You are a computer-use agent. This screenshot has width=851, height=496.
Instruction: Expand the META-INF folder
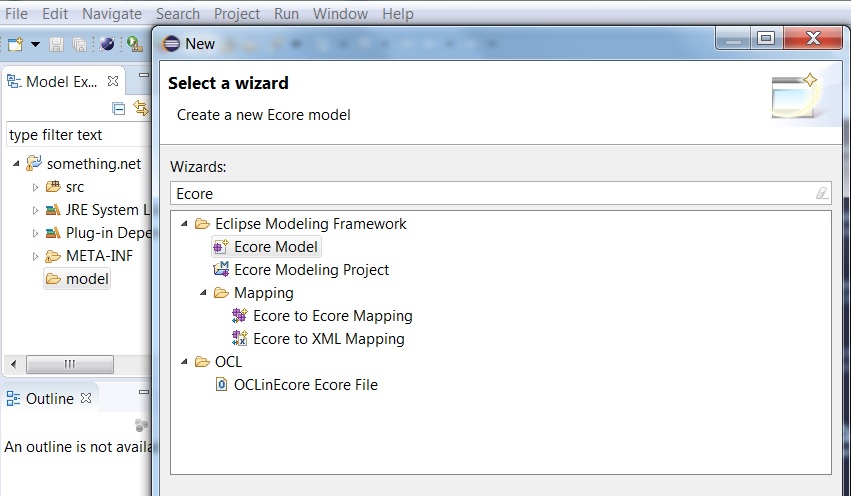click(35, 256)
